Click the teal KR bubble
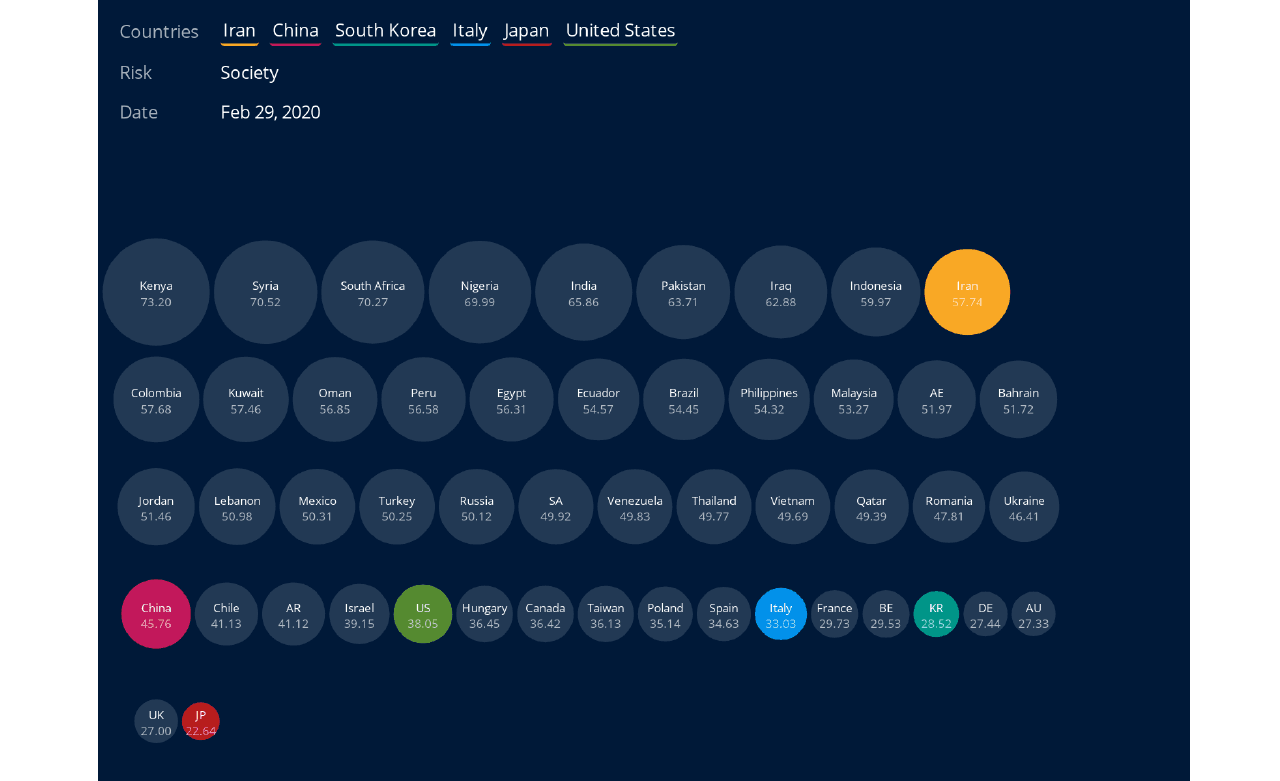Screen dimensions: 1280x781 pos(936,614)
